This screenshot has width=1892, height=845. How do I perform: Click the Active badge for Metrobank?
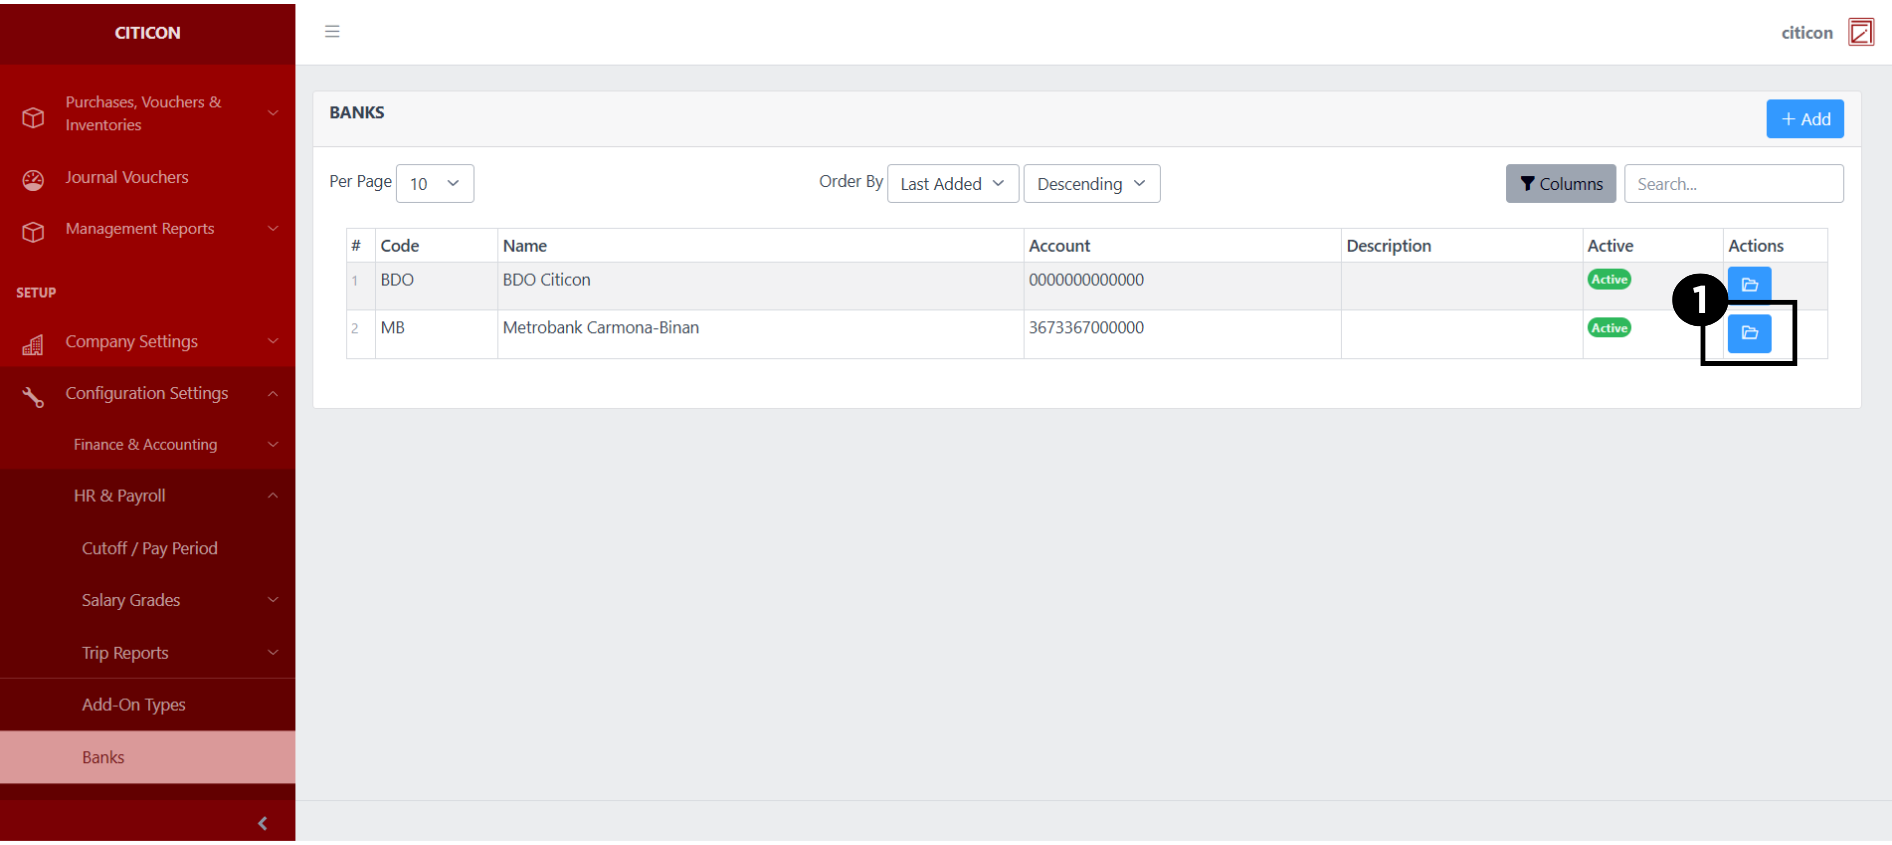click(x=1609, y=328)
